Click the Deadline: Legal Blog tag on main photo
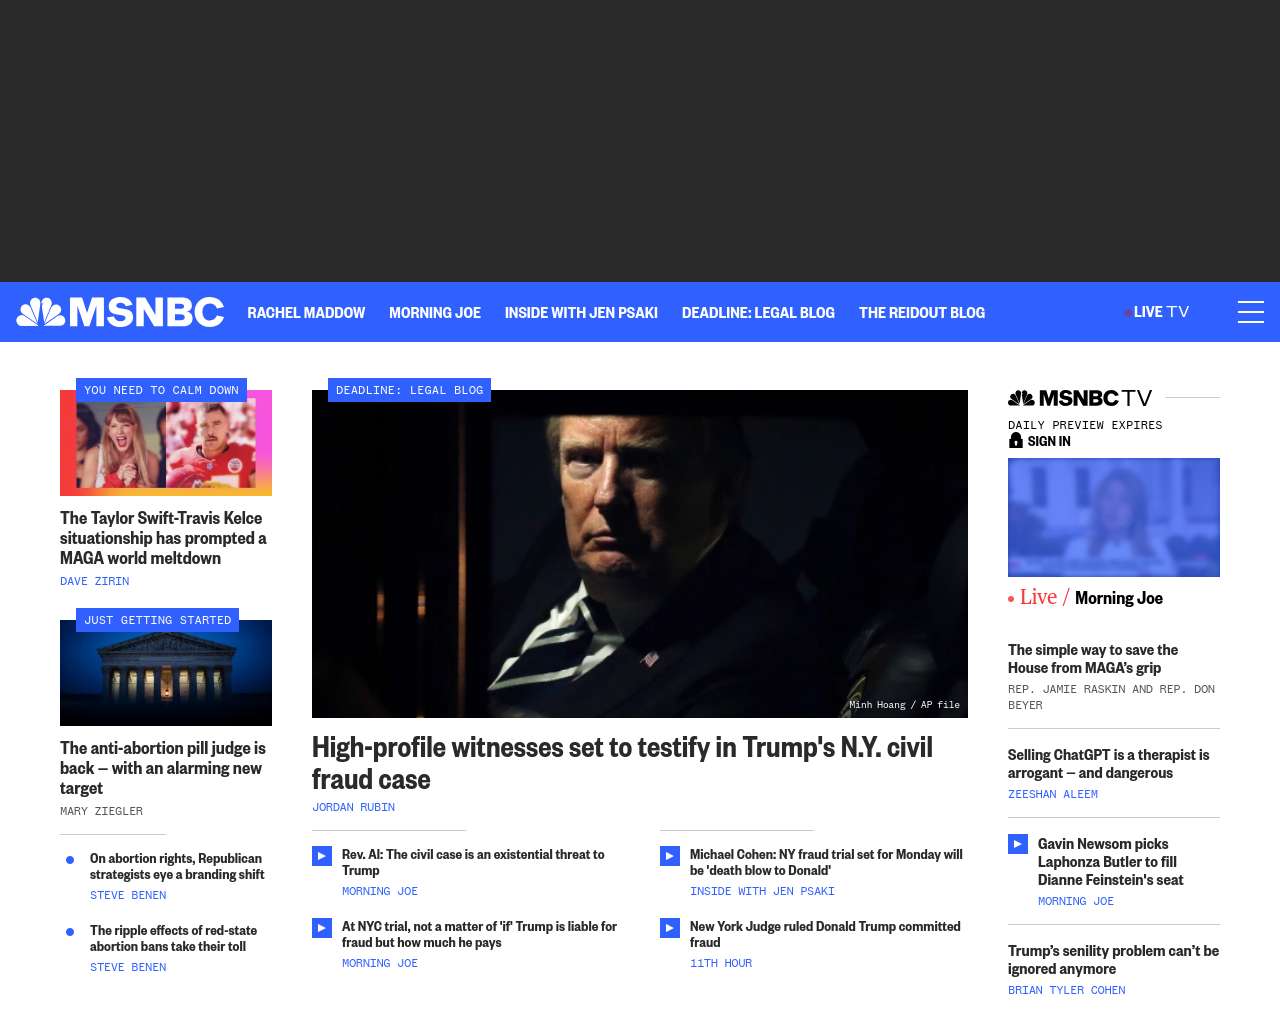Image resolution: width=1280 pixels, height=1024 pixels. [x=409, y=390]
